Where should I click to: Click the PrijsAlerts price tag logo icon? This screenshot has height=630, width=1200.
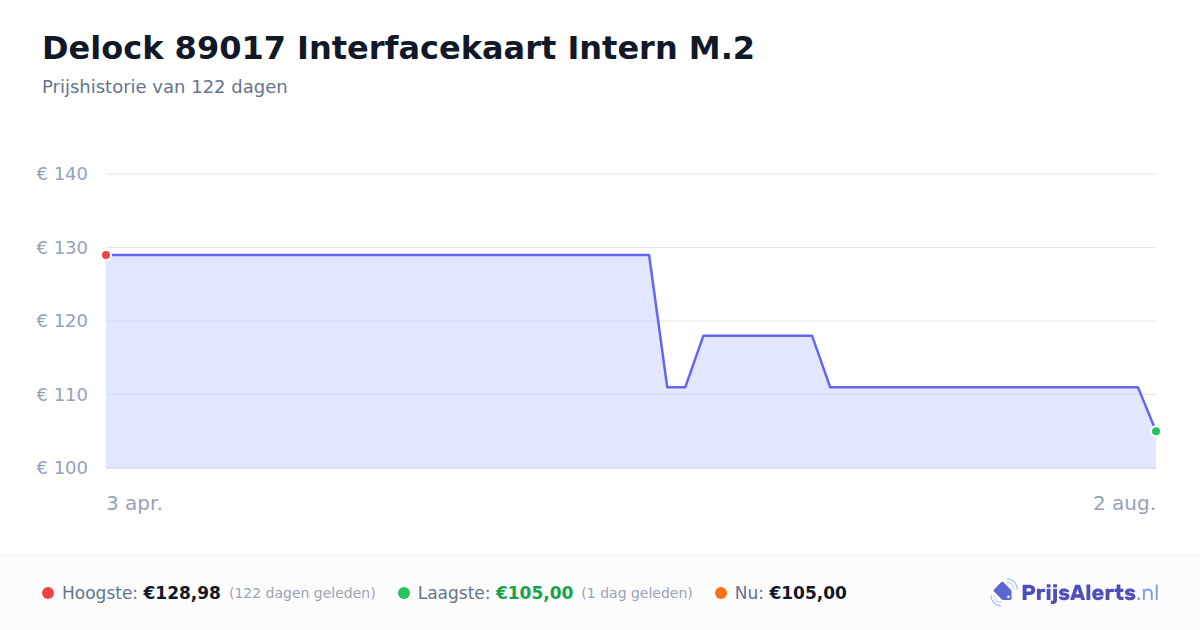pos(1003,593)
